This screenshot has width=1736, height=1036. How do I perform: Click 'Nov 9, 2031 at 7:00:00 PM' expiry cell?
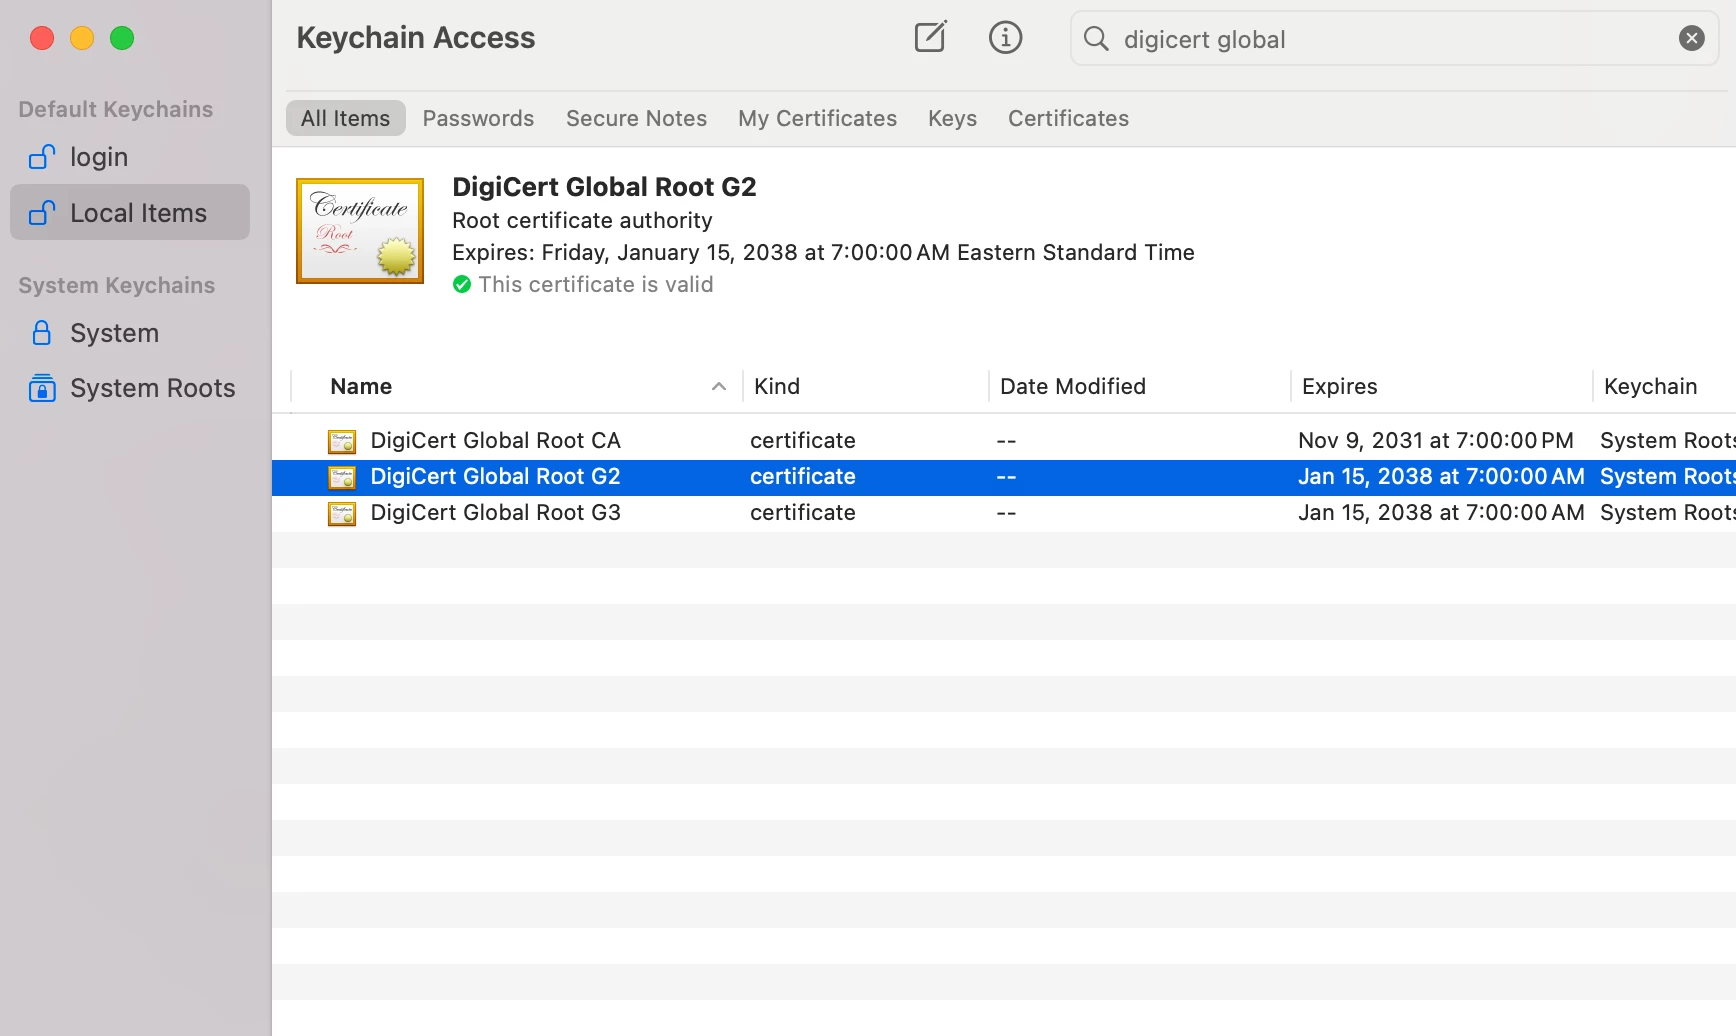coord(1435,441)
